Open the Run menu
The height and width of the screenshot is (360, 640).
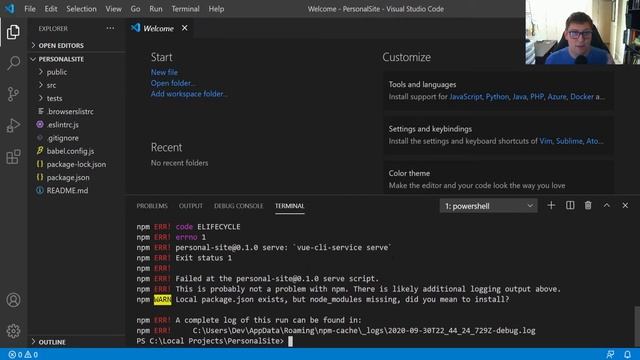156,9
